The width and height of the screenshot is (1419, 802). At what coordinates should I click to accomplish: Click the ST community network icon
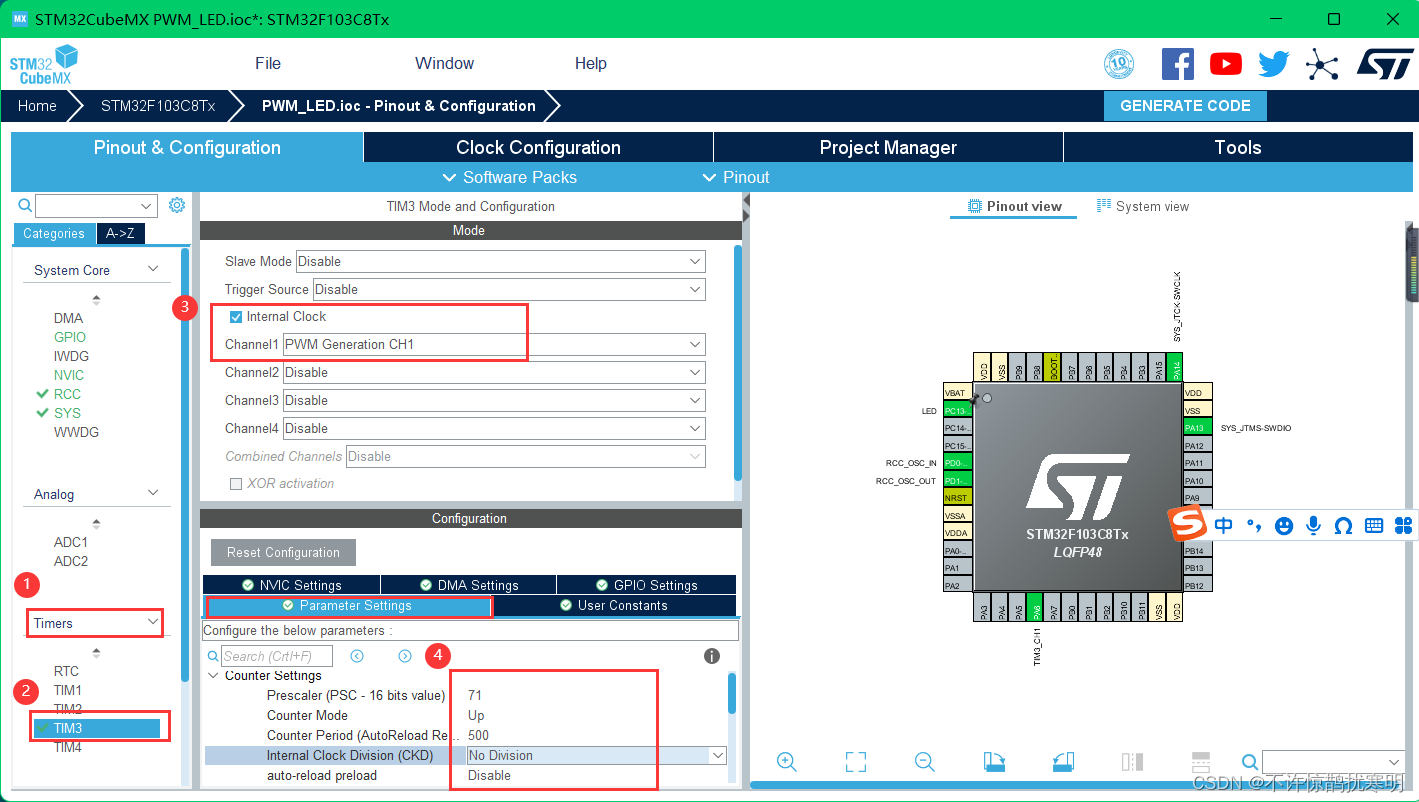1322,65
